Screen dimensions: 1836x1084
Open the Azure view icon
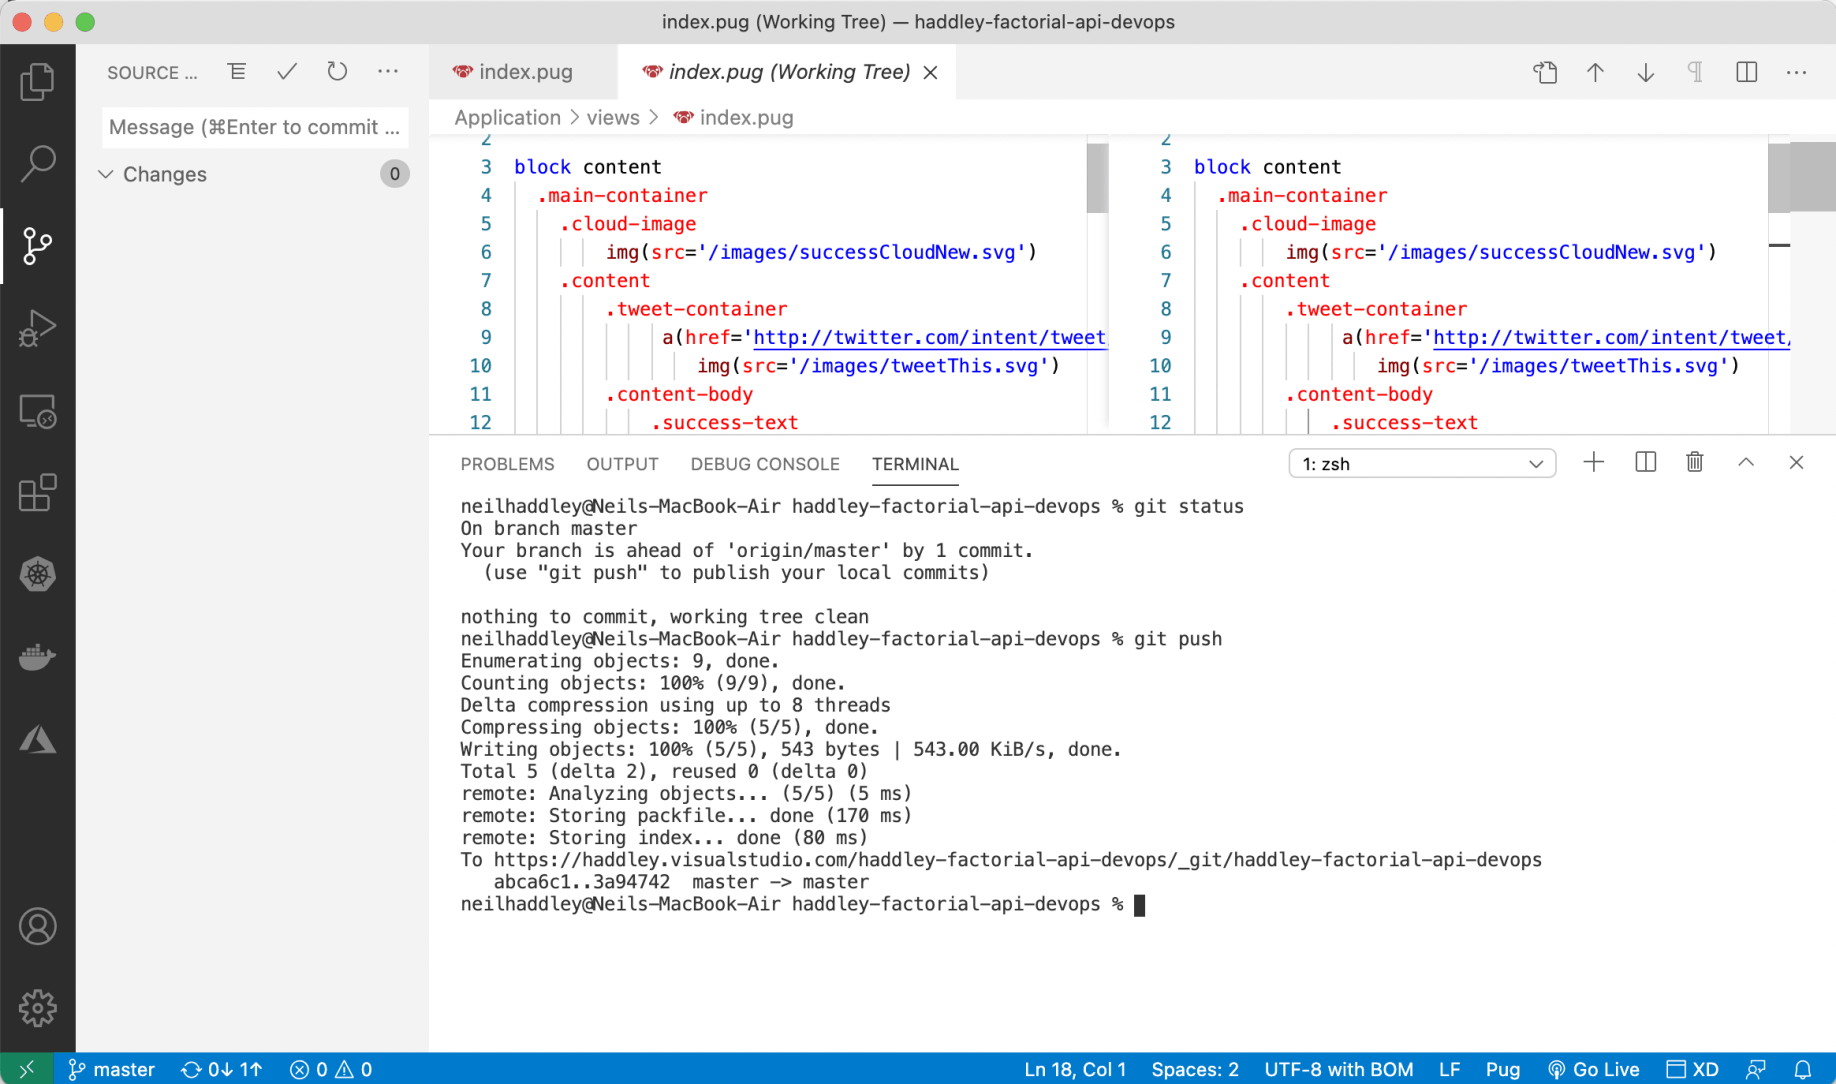37,739
